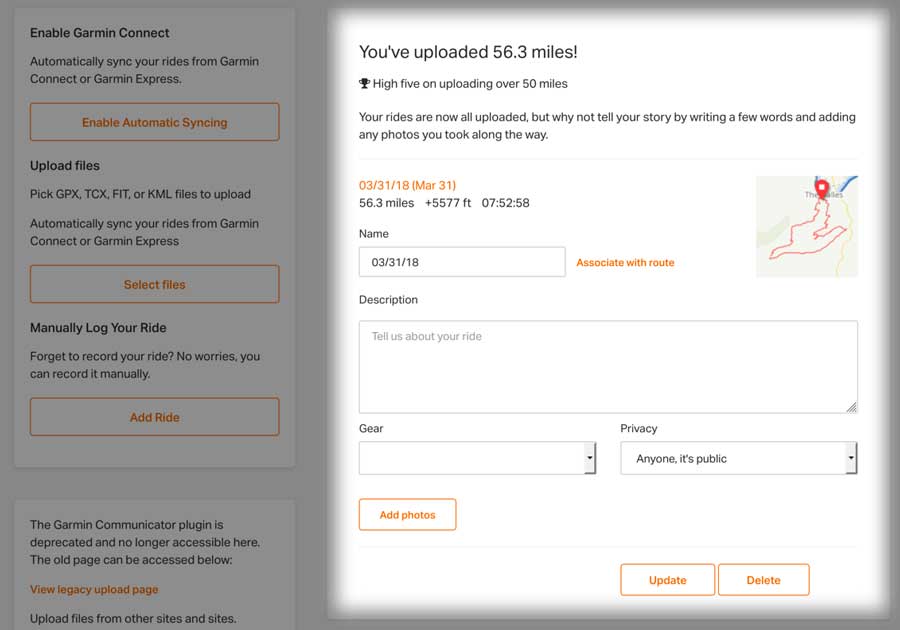
Task: Click the 03/31/18 (Mar 31) ride link
Action: pyautogui.click(x=408, y=185)
